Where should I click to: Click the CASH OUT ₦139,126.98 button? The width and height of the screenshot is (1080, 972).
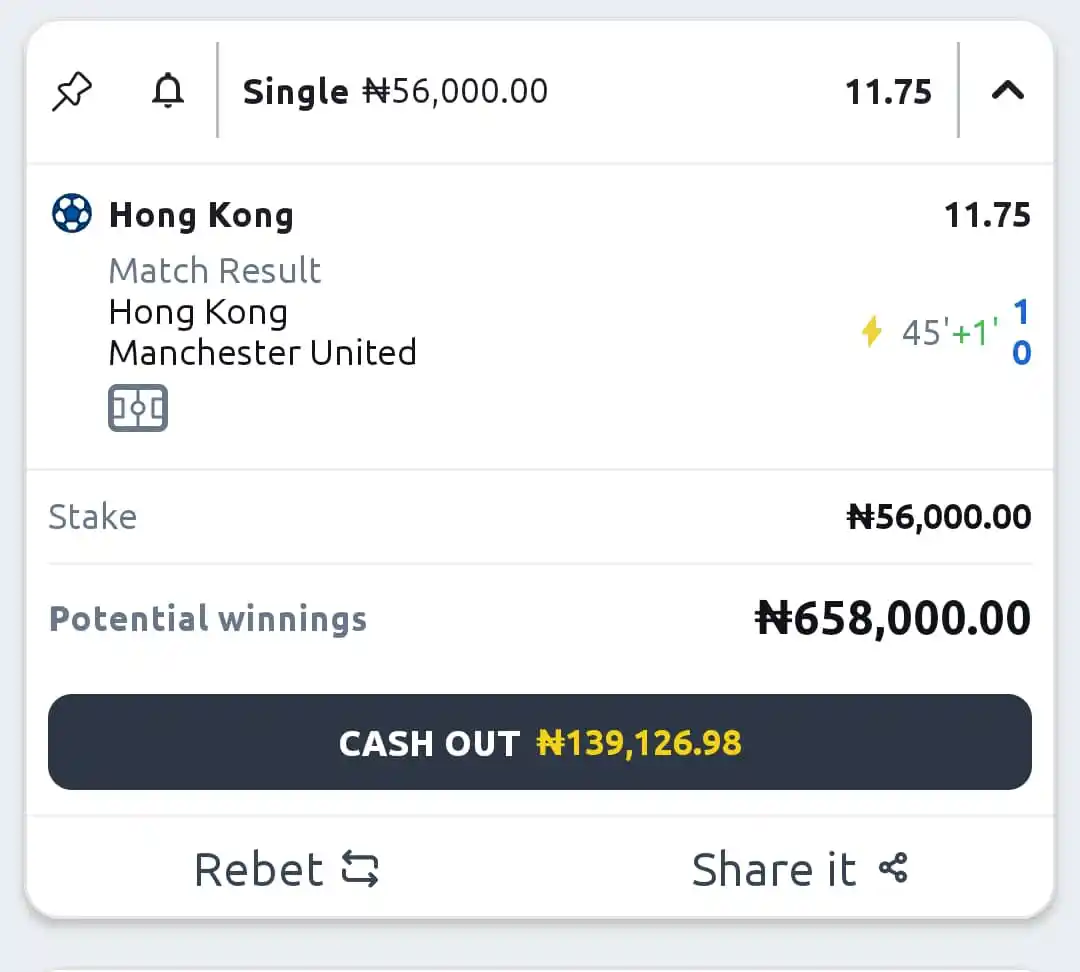pyautogui.click(x=539, y=742)
